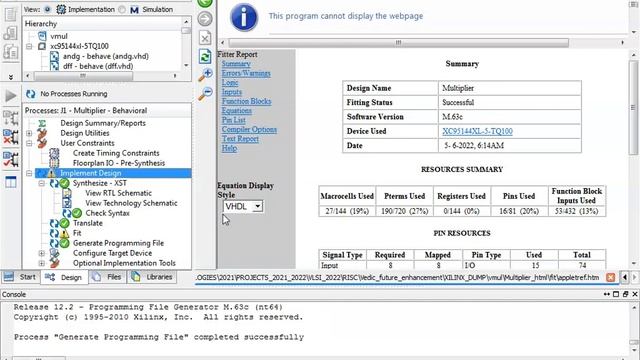
Task: Click the add source files icon in left toolbar
Action: pos(11,33)
